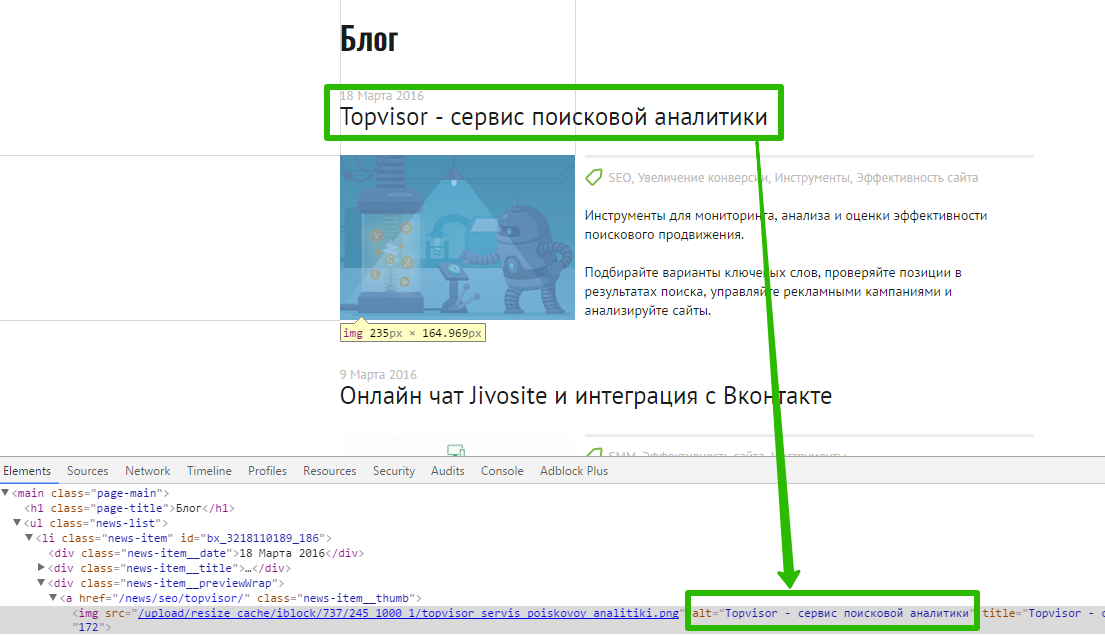The image size is (1105, 636).
Task: Open the Sources tab
Action: click(87, 471)
